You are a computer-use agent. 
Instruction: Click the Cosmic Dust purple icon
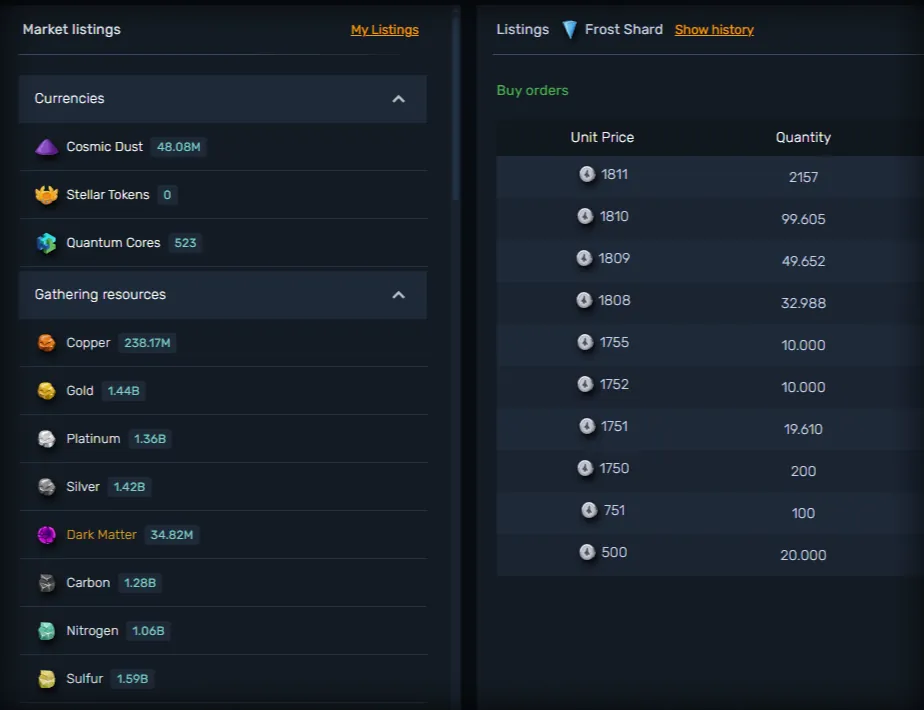(46, 147)
